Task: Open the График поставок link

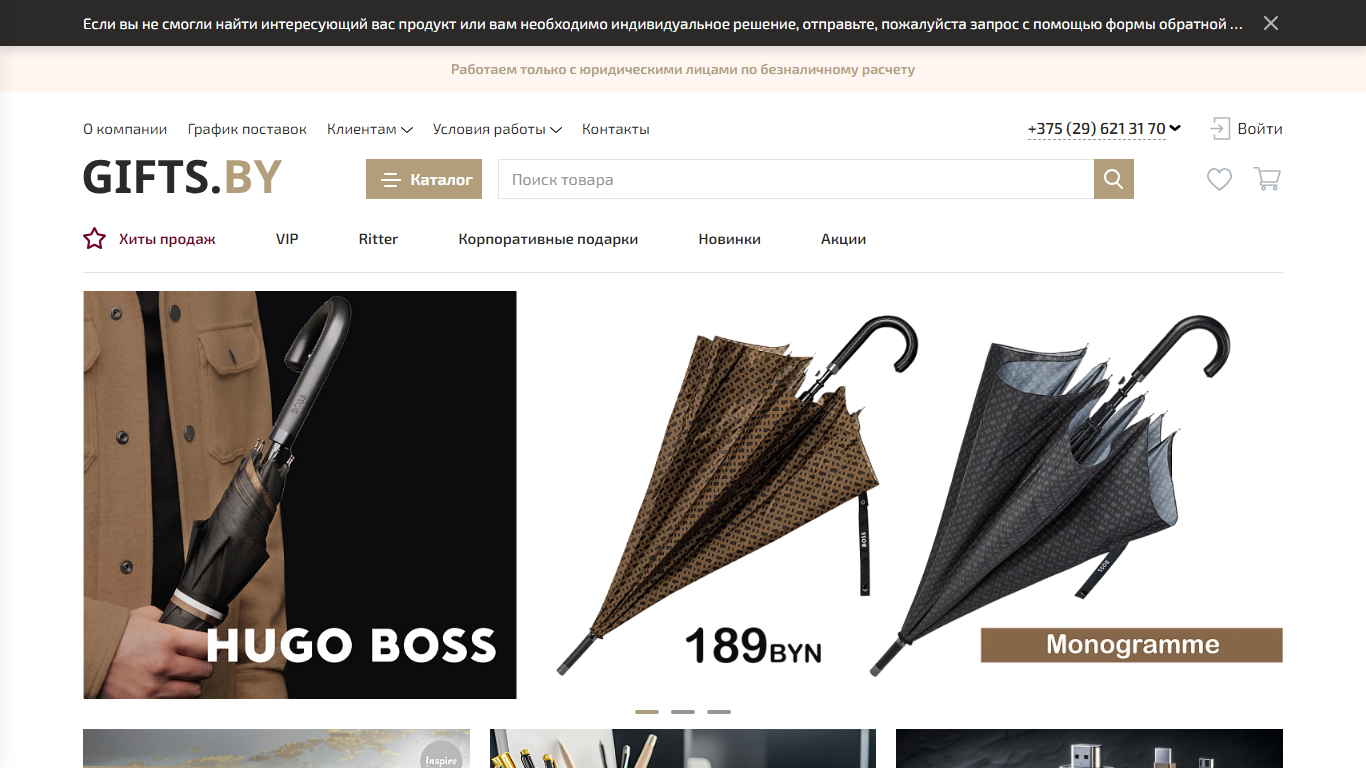Action: [x=247, y=129]
